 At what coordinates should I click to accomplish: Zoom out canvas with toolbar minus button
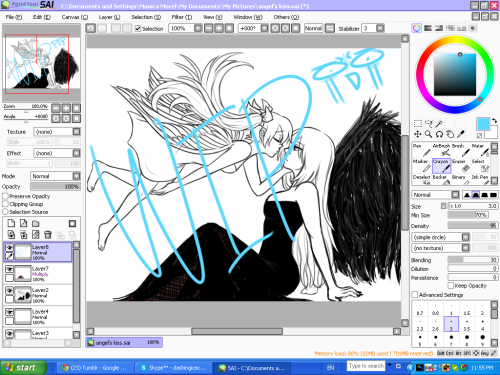(x=208, y=28)
